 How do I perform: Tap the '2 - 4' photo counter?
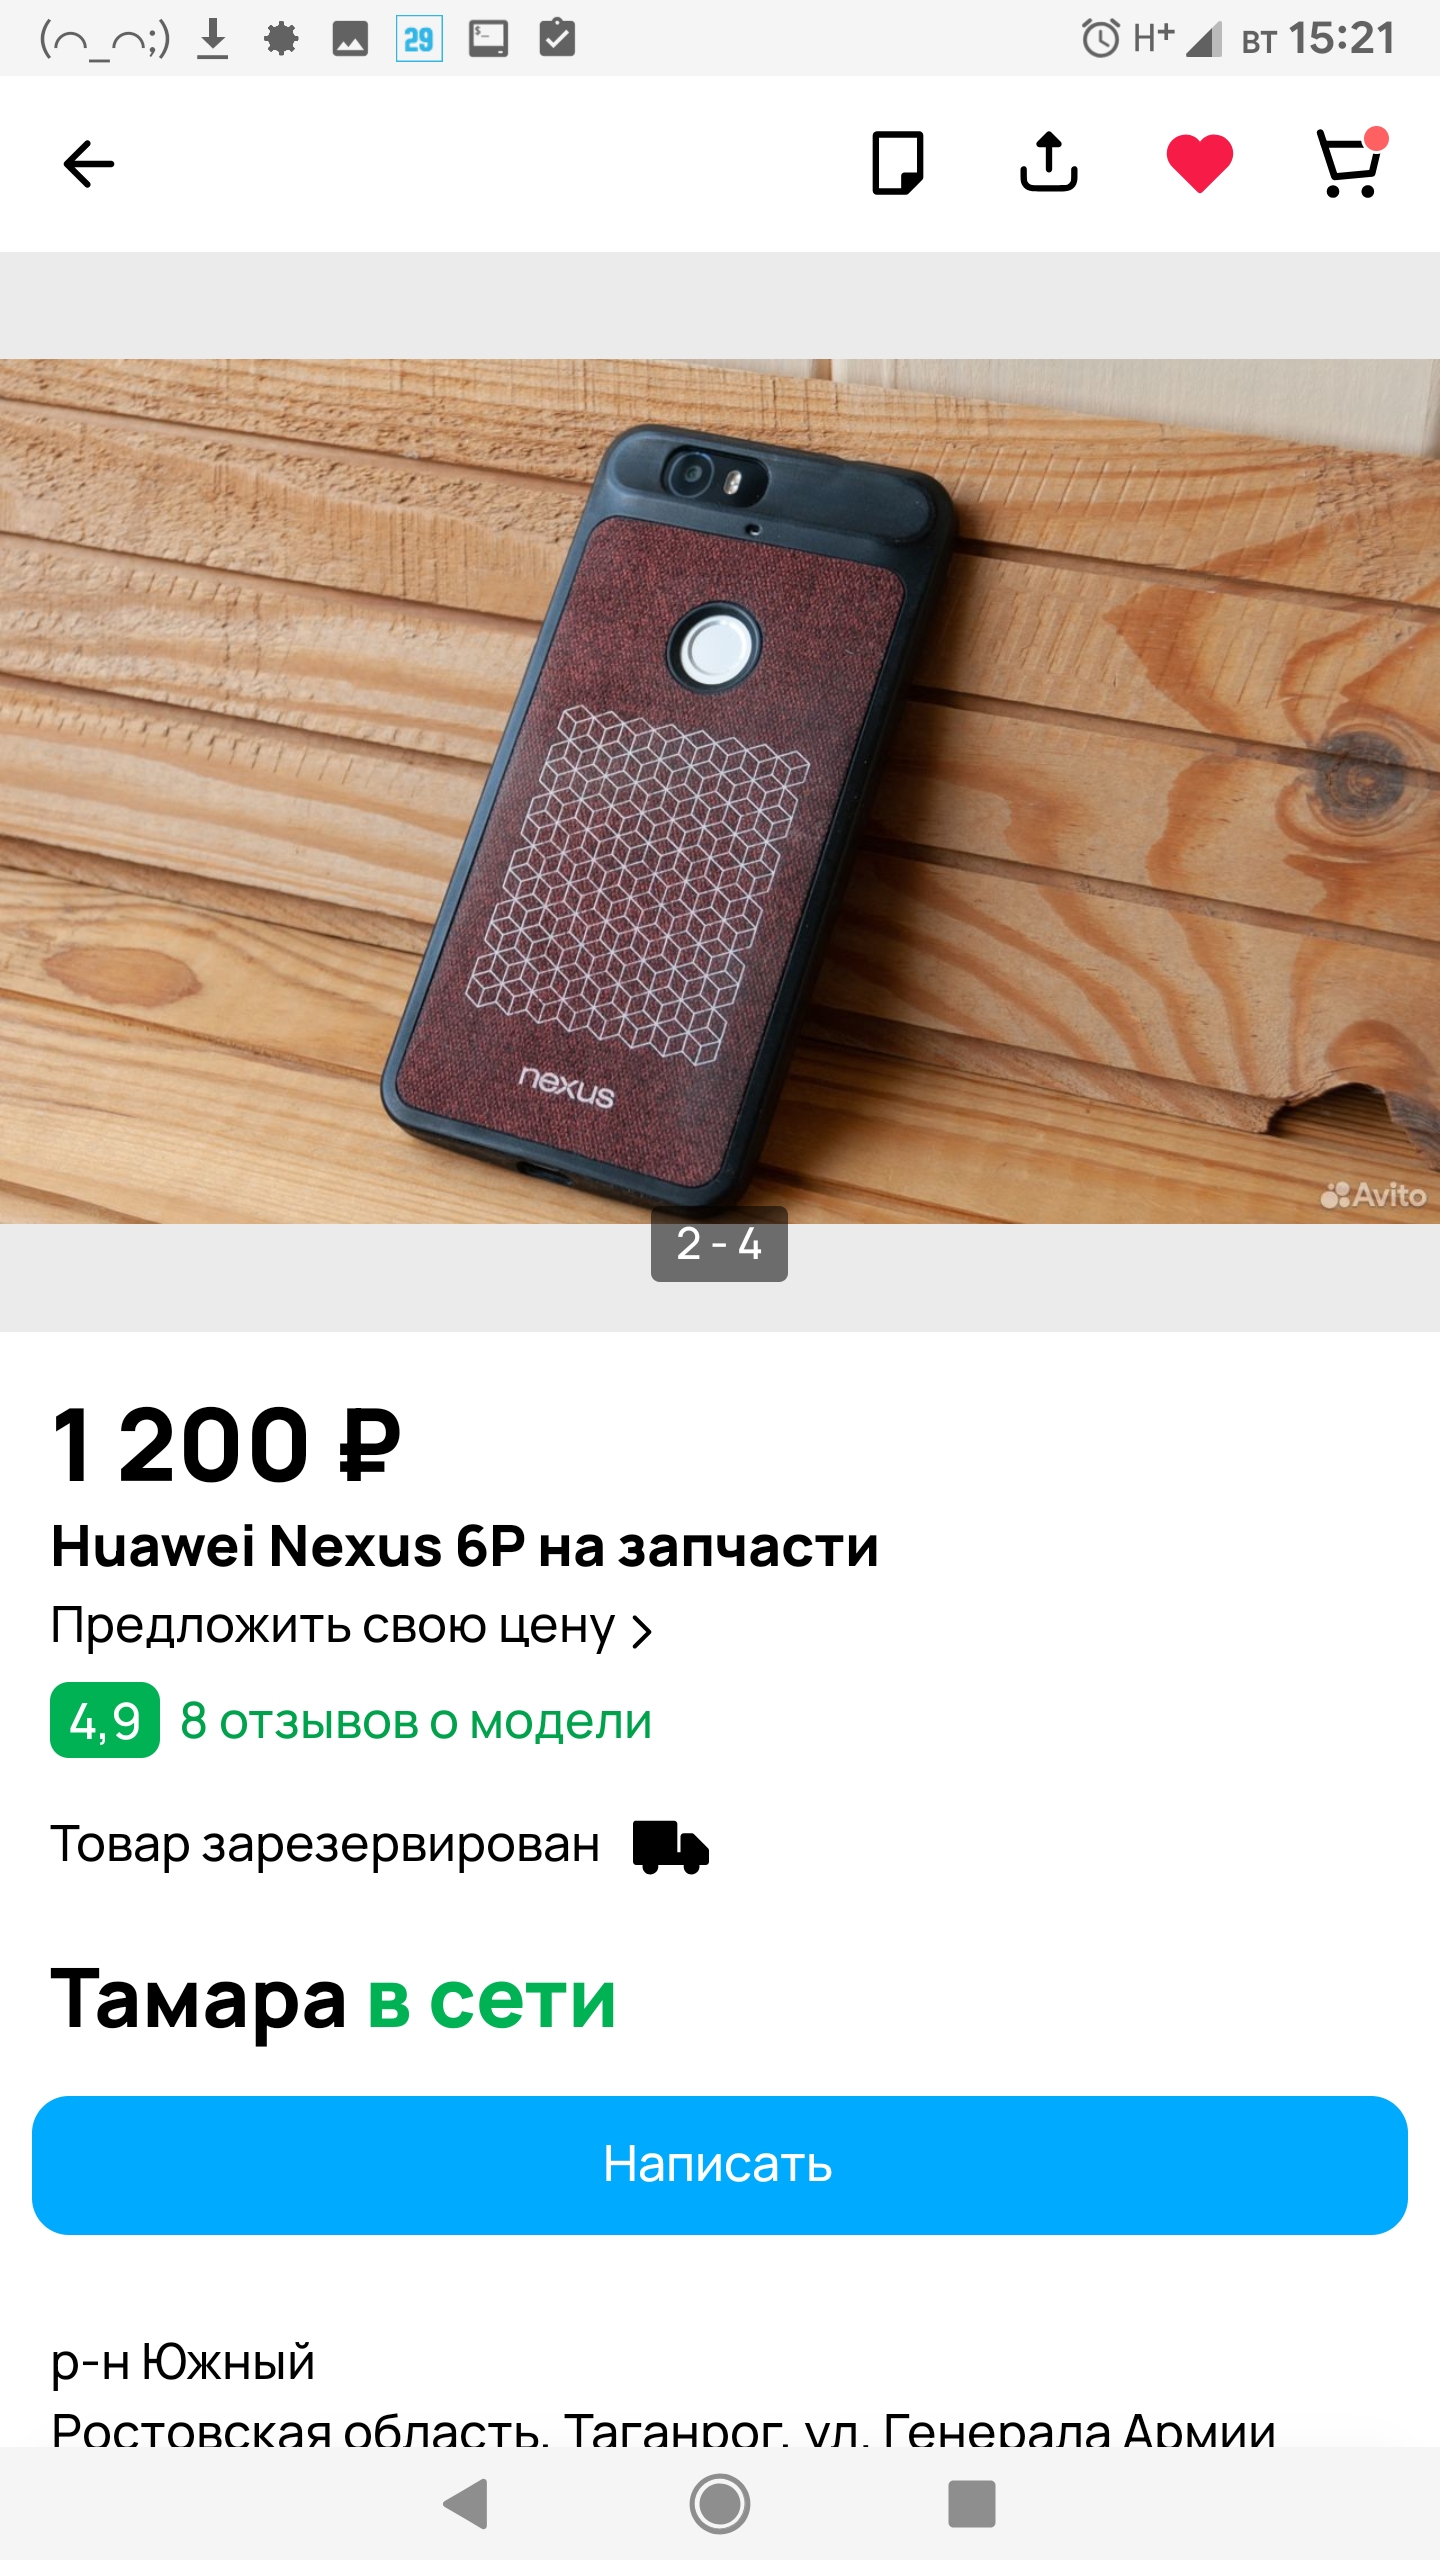click(719, 1244)
